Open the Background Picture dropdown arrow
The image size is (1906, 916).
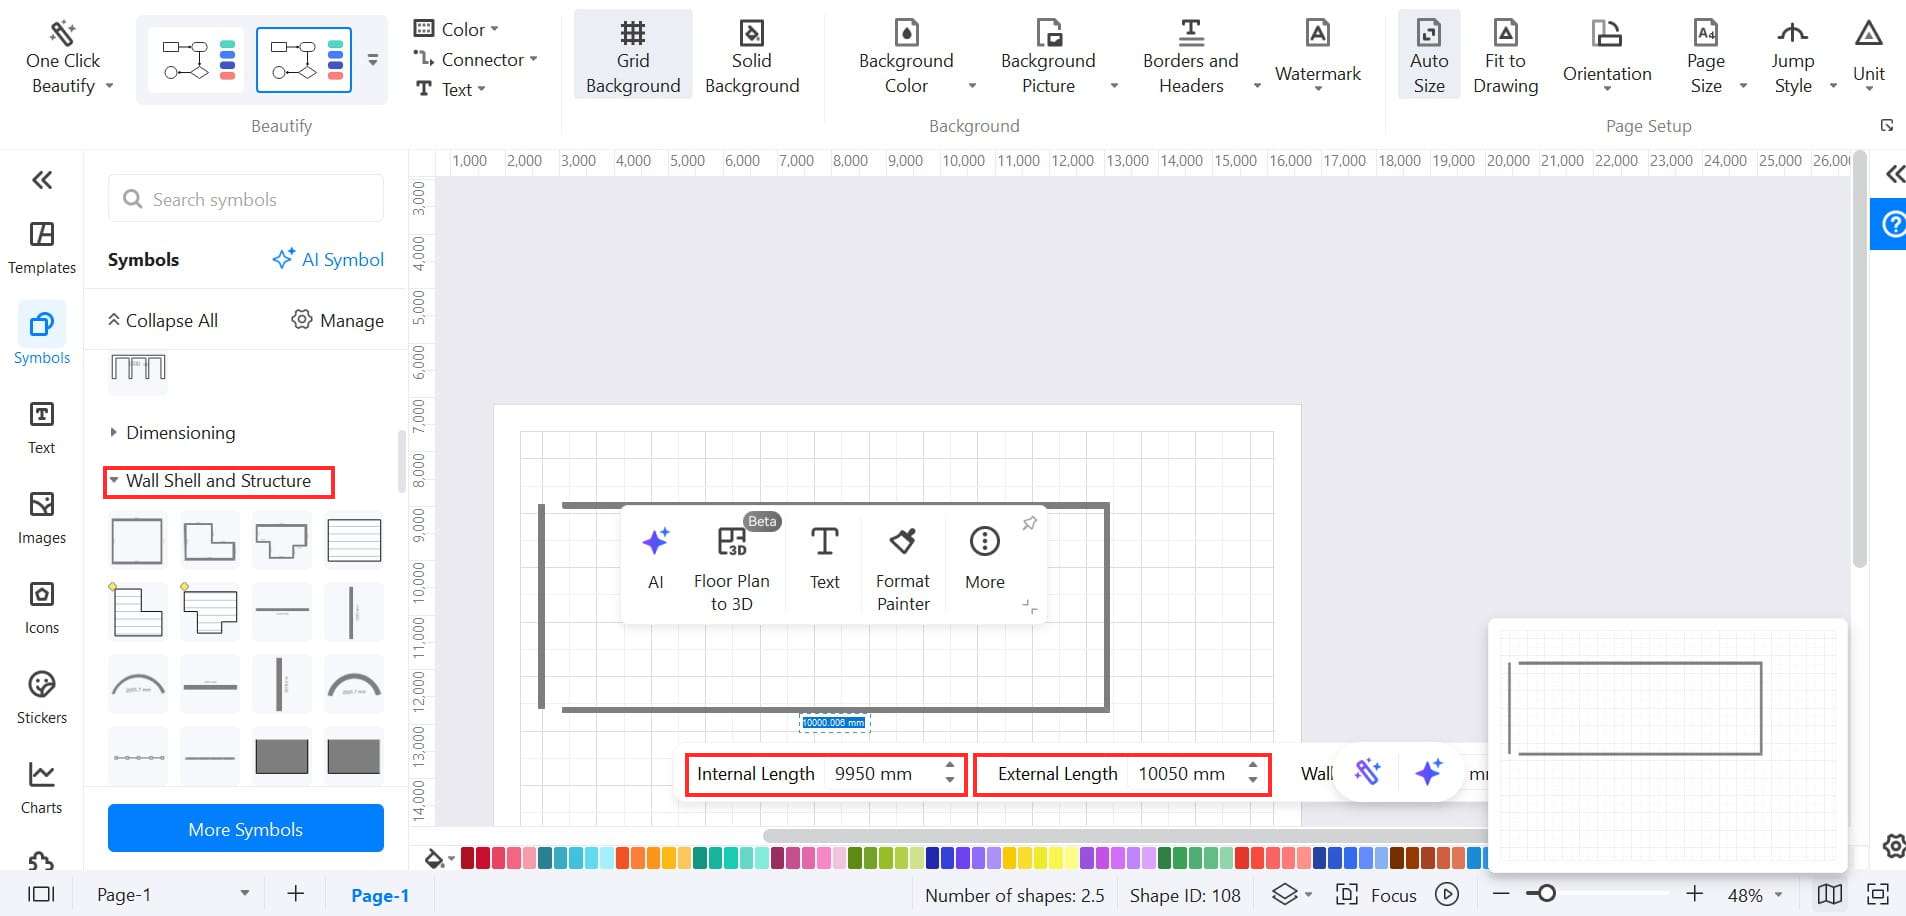click(x=1114, y=86)
